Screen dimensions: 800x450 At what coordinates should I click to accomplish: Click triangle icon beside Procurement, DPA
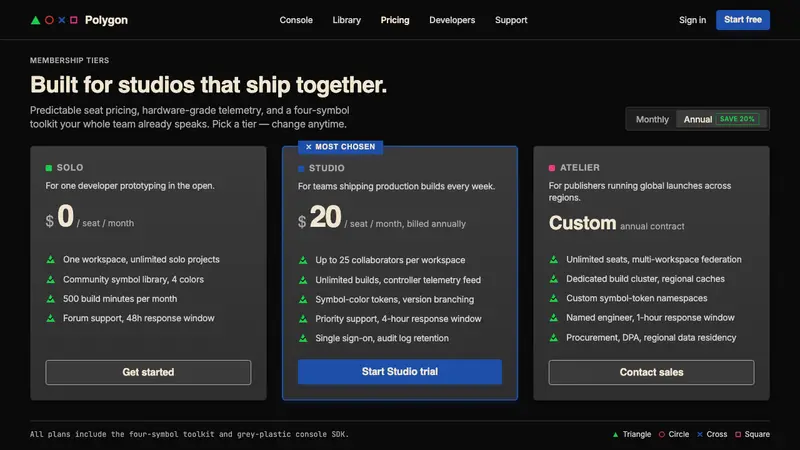click(554, 337)
